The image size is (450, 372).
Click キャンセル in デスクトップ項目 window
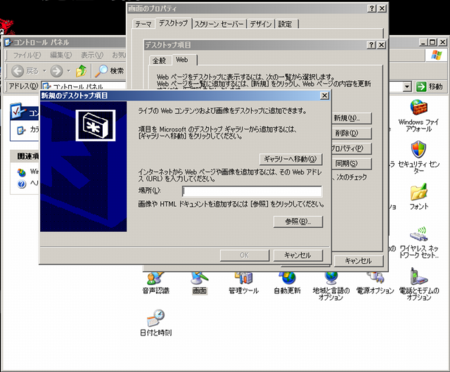(359, 261)
